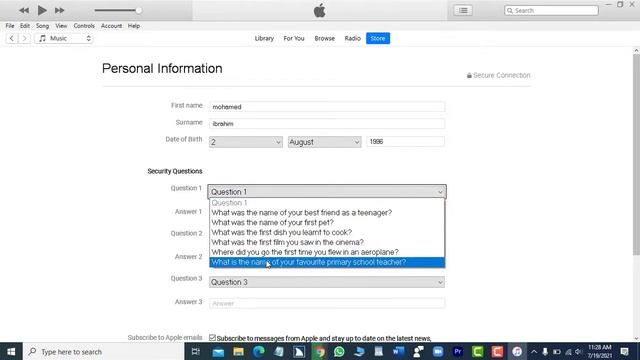Open the birth month August dropdown
Image resolution: width=640 pixels, height=360 pixels.
(324, 142)
